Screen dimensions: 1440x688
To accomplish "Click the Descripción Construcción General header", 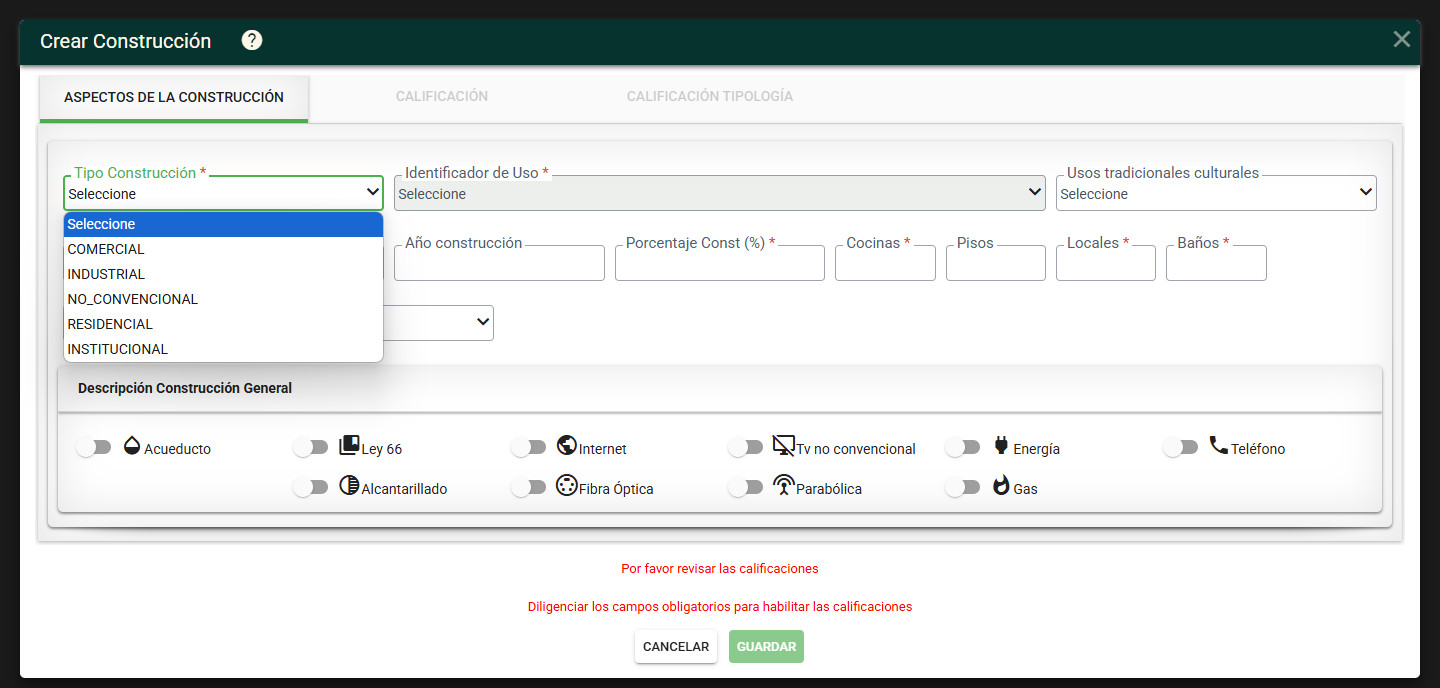I will [x=720, y=388].
